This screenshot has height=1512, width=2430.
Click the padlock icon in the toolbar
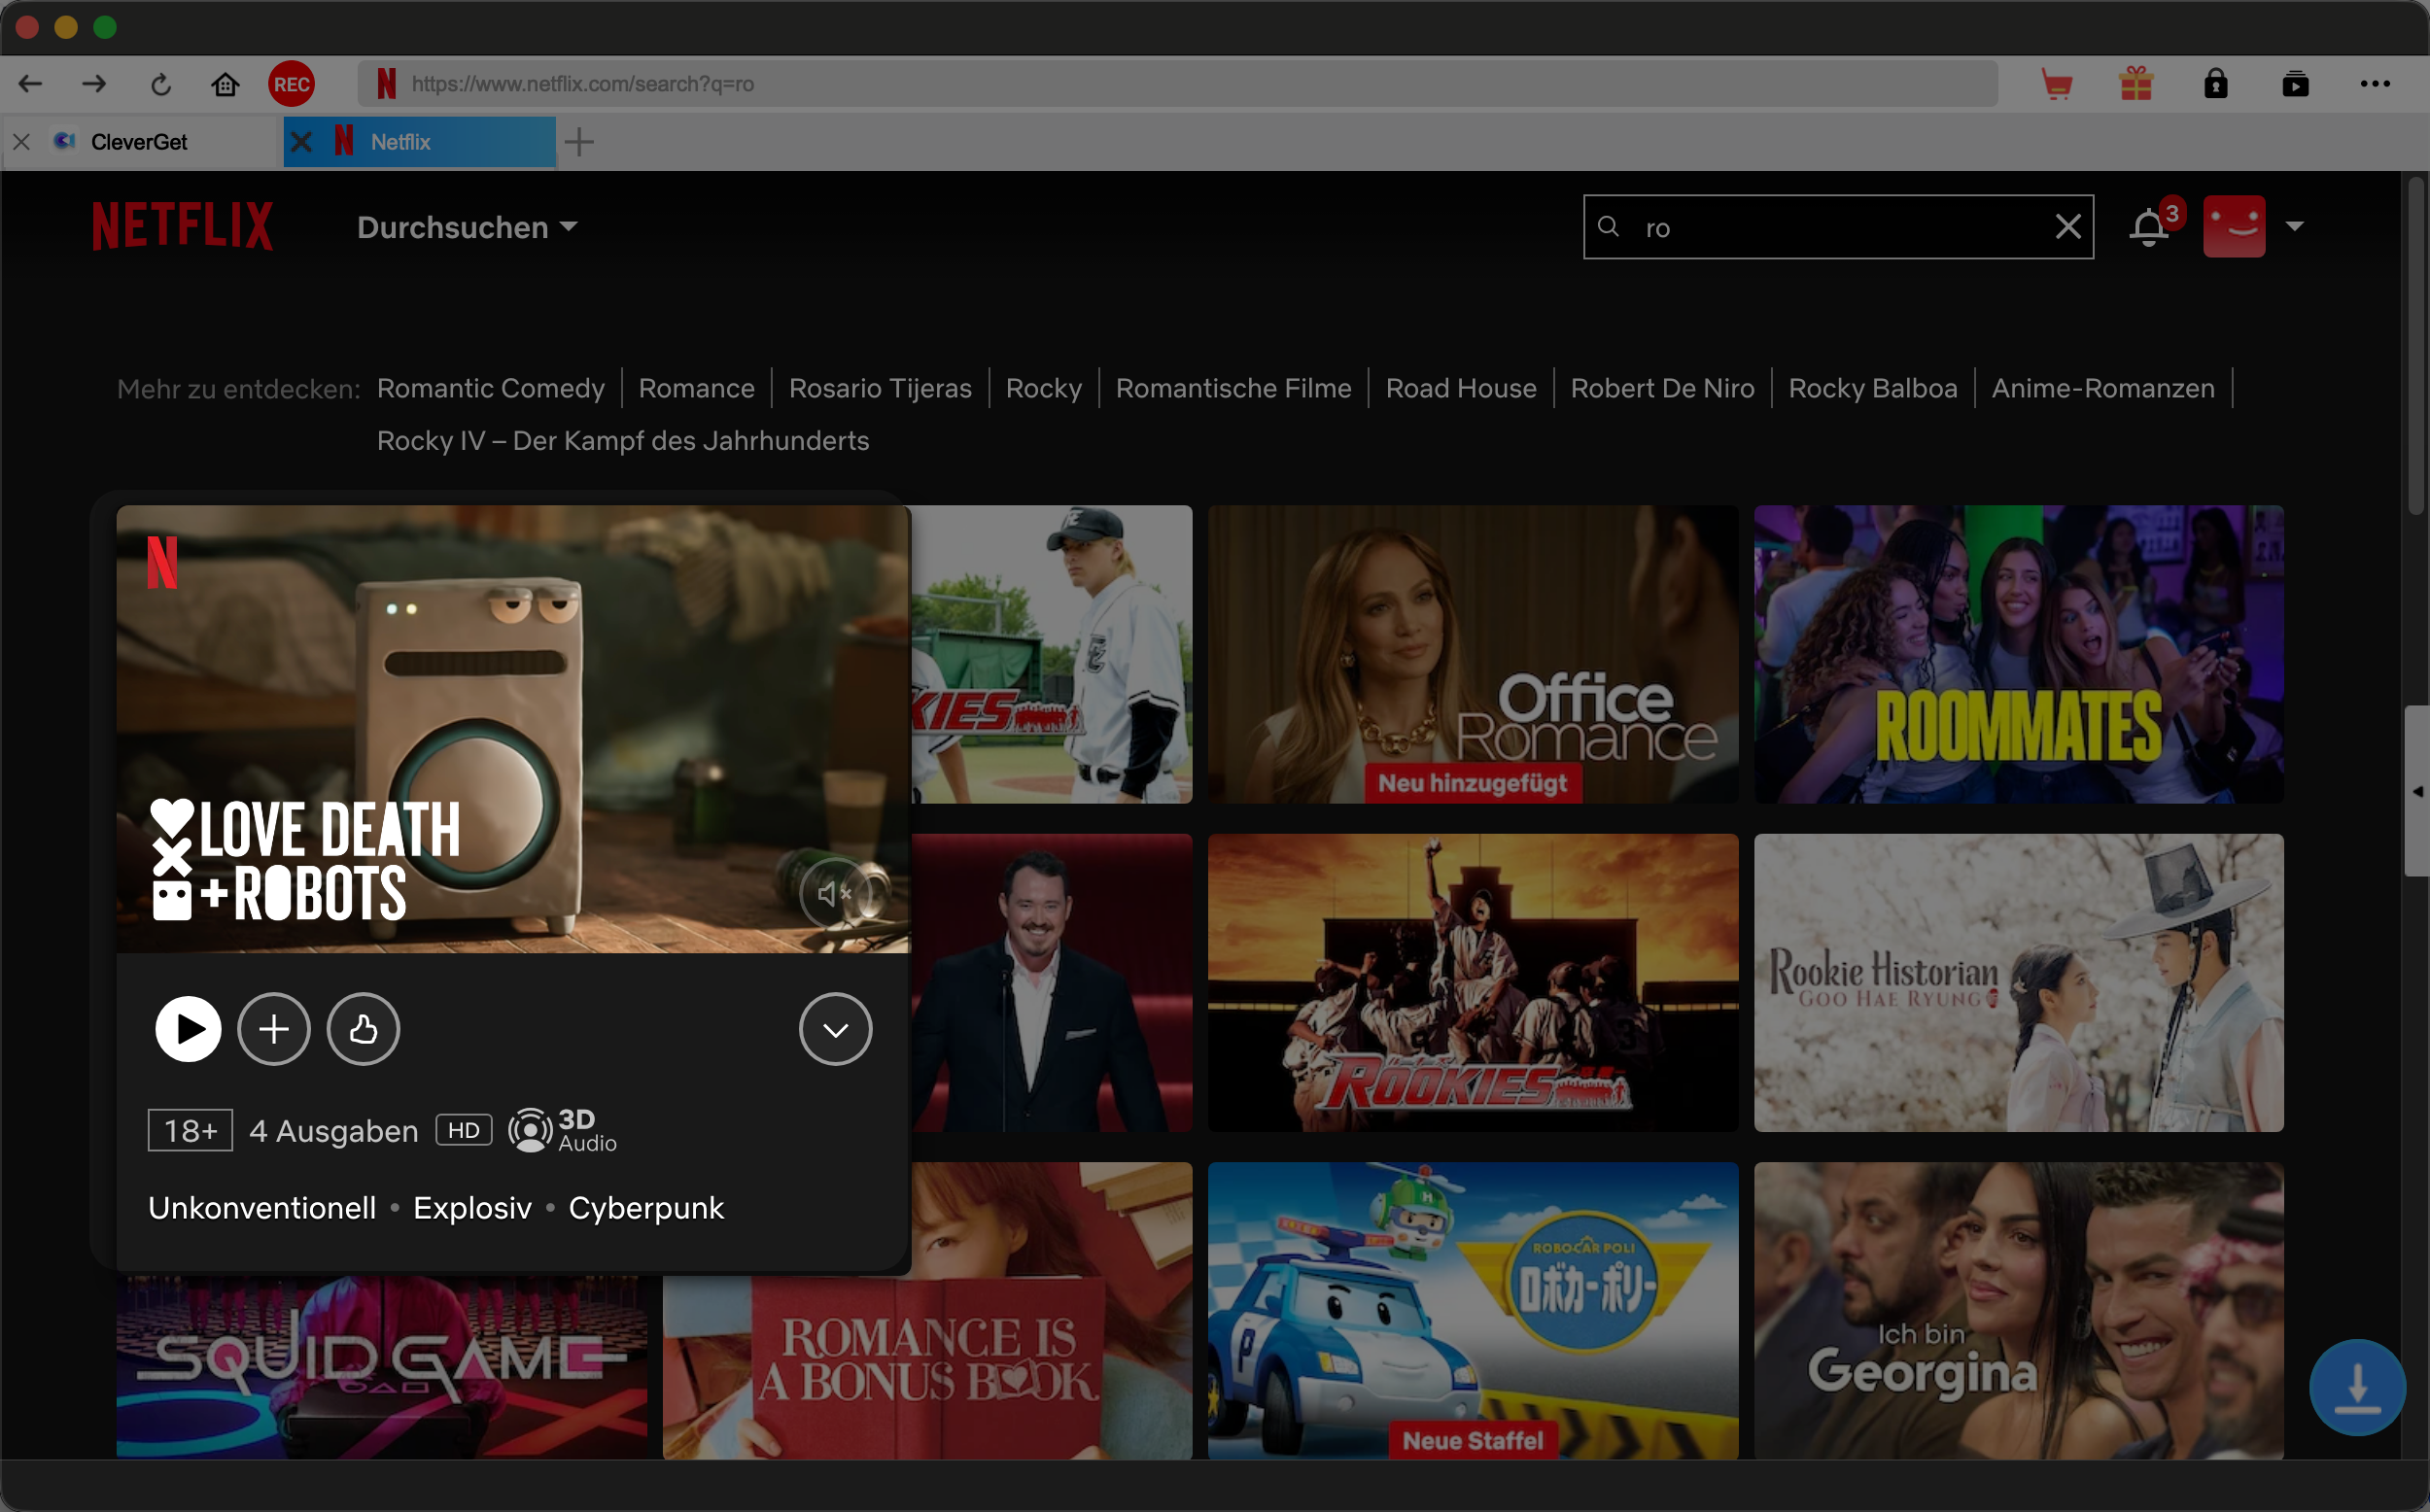[x=2216, y=84]
